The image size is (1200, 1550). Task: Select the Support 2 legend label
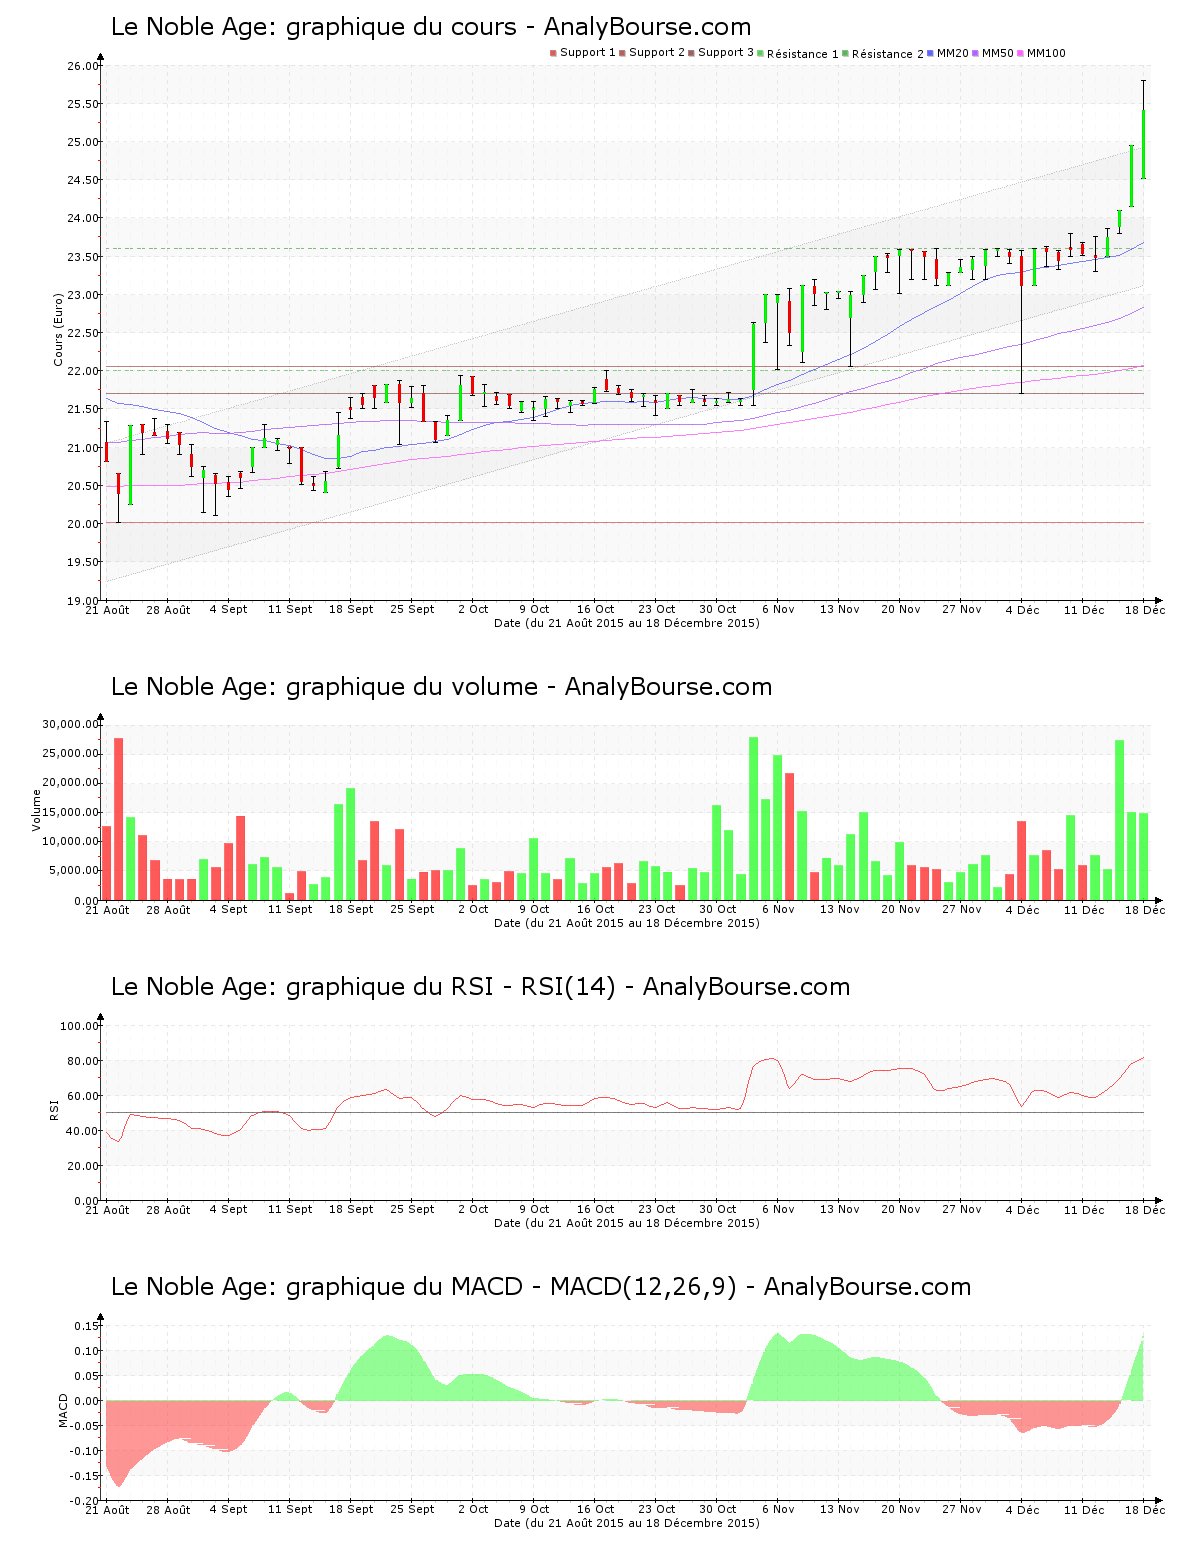tap(657, 53)
